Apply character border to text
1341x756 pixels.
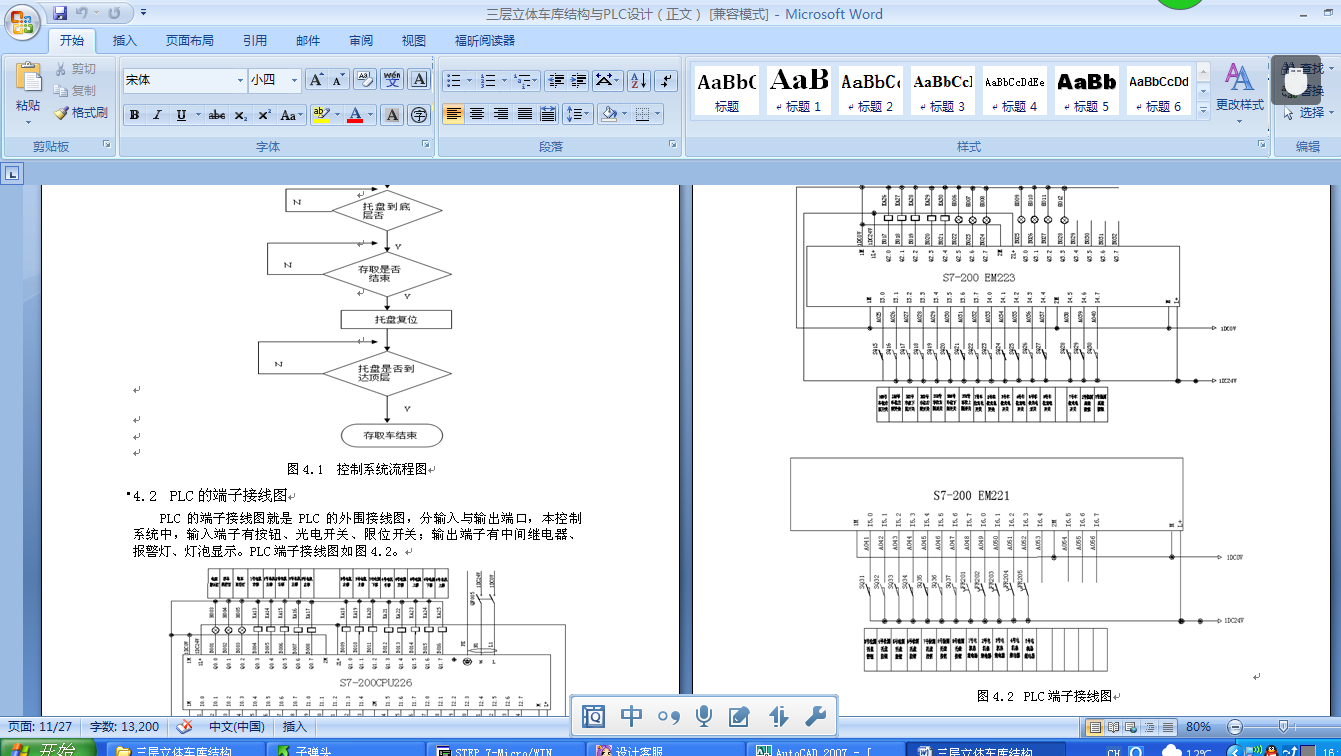point(420,80)
